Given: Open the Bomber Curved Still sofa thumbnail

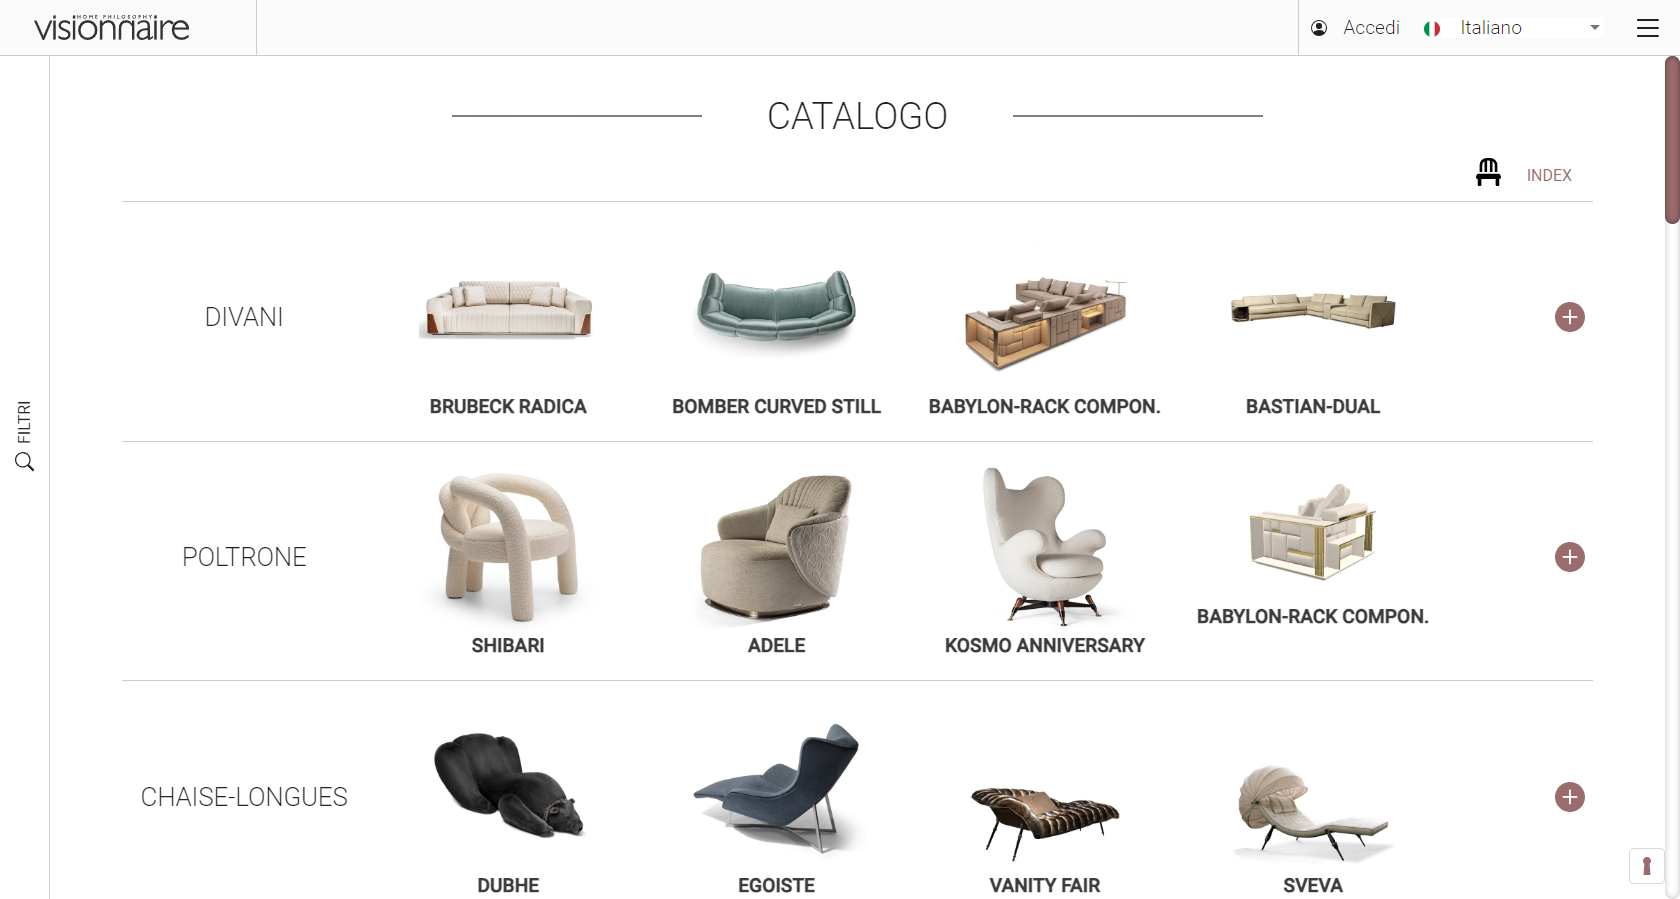Looking at the screenshot, I should coord(776,309).
